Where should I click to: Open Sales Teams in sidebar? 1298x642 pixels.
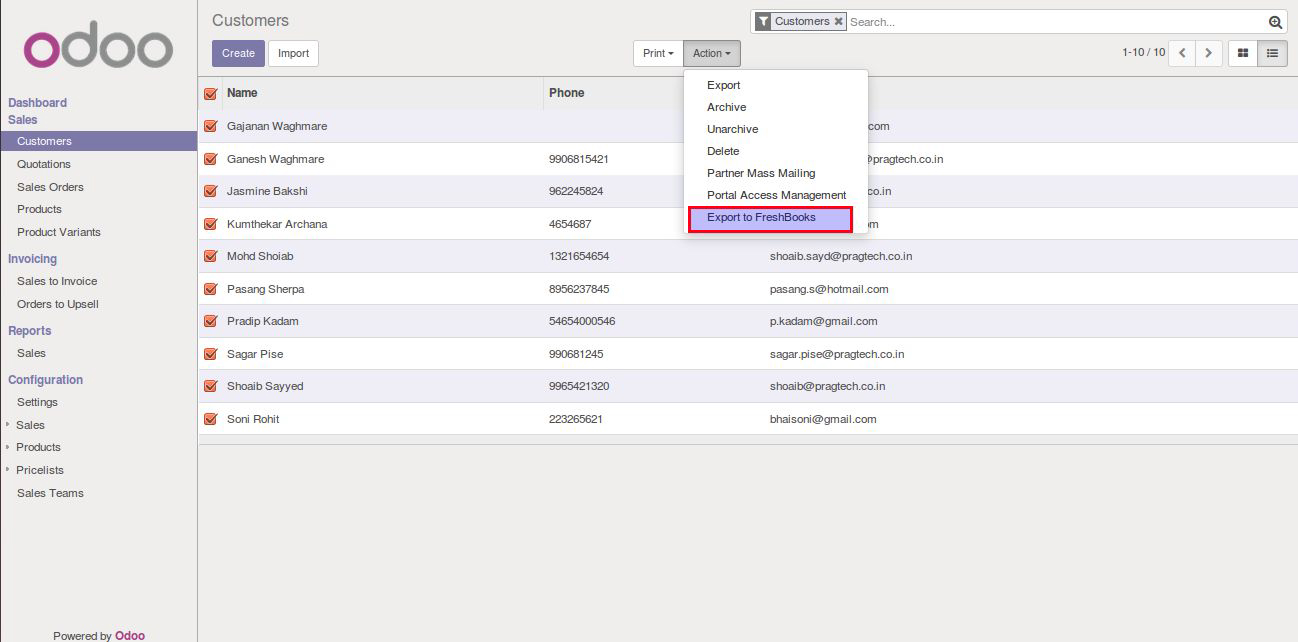(50, 493)
